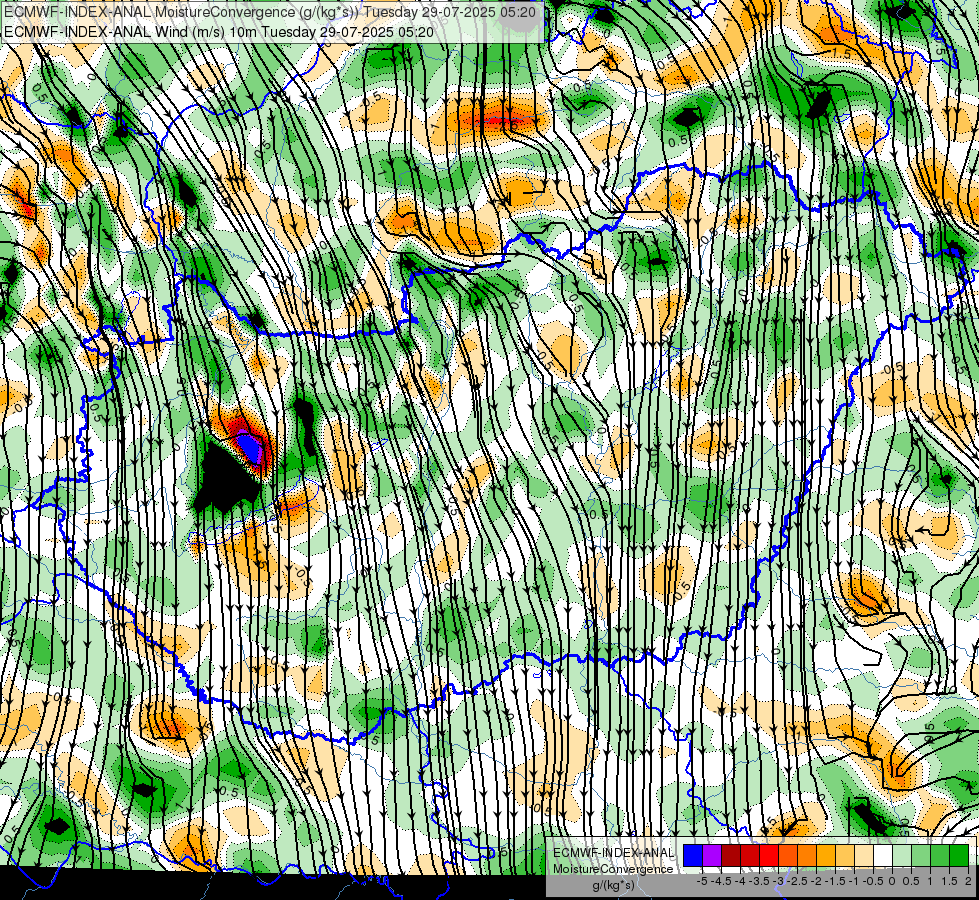
Task: Select the darkest green legend swatch
Action: 959,855
